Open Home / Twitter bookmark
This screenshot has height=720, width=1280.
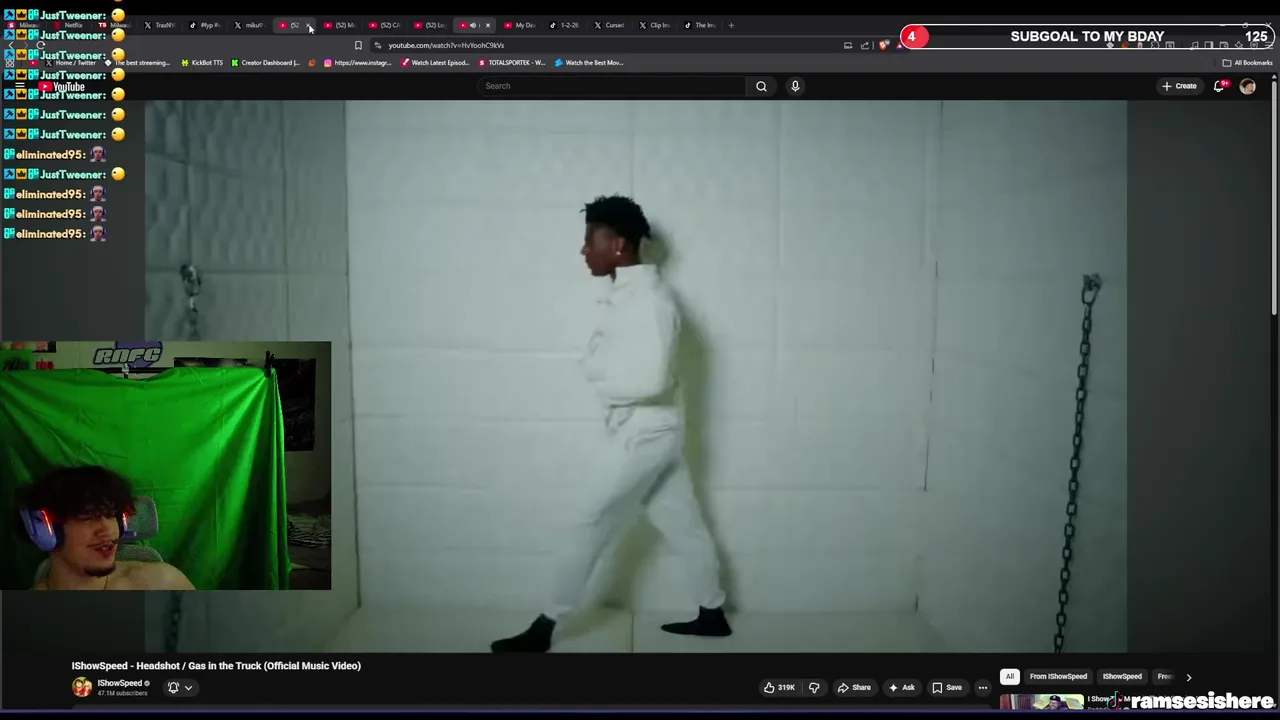tap(70, 63)
